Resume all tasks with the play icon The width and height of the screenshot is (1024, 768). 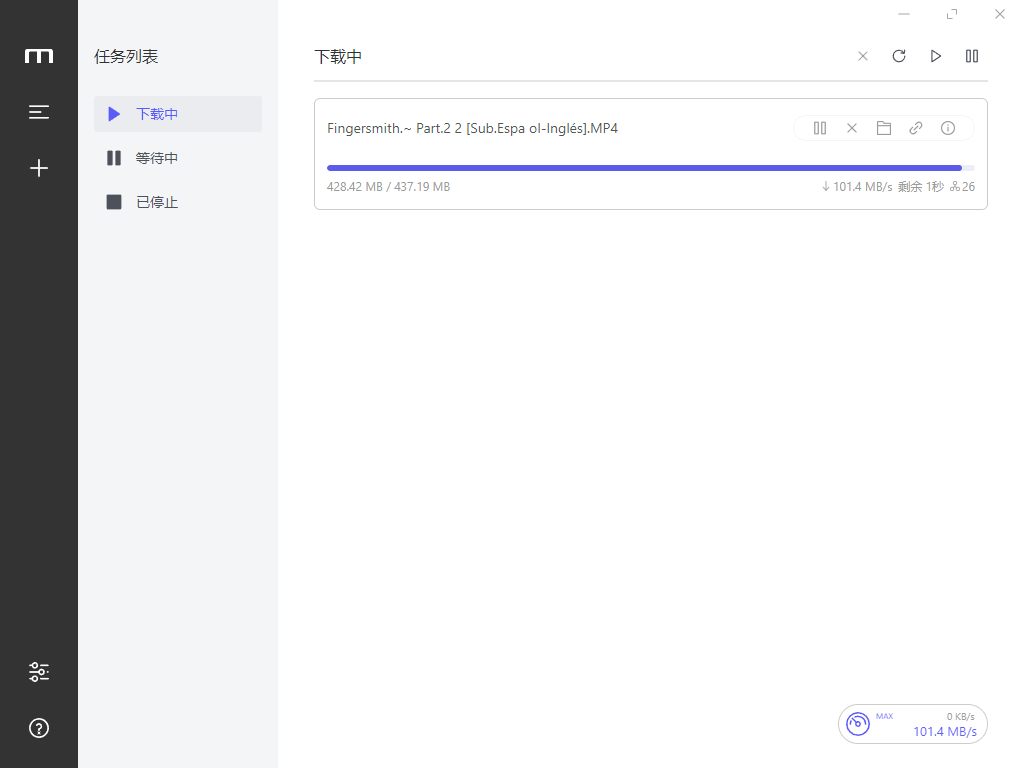936,56
